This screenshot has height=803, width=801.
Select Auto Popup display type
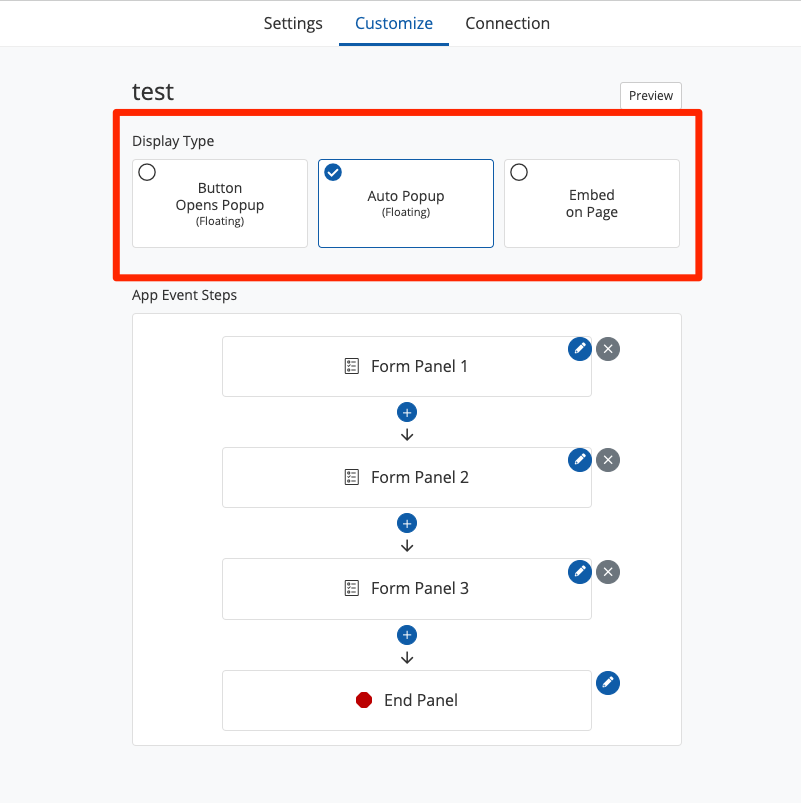pos(405,203)
